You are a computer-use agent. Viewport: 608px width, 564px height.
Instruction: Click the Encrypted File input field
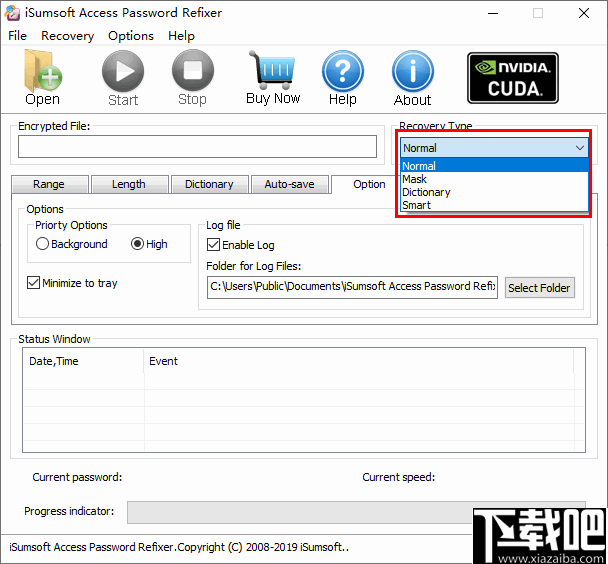(x=197, y=147)
